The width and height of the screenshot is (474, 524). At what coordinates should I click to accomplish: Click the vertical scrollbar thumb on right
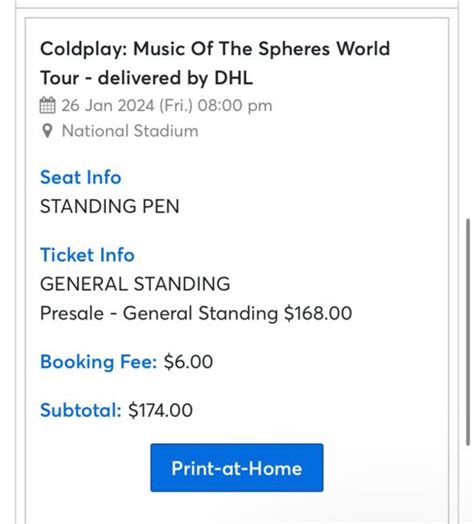click(x=468, y=332)
